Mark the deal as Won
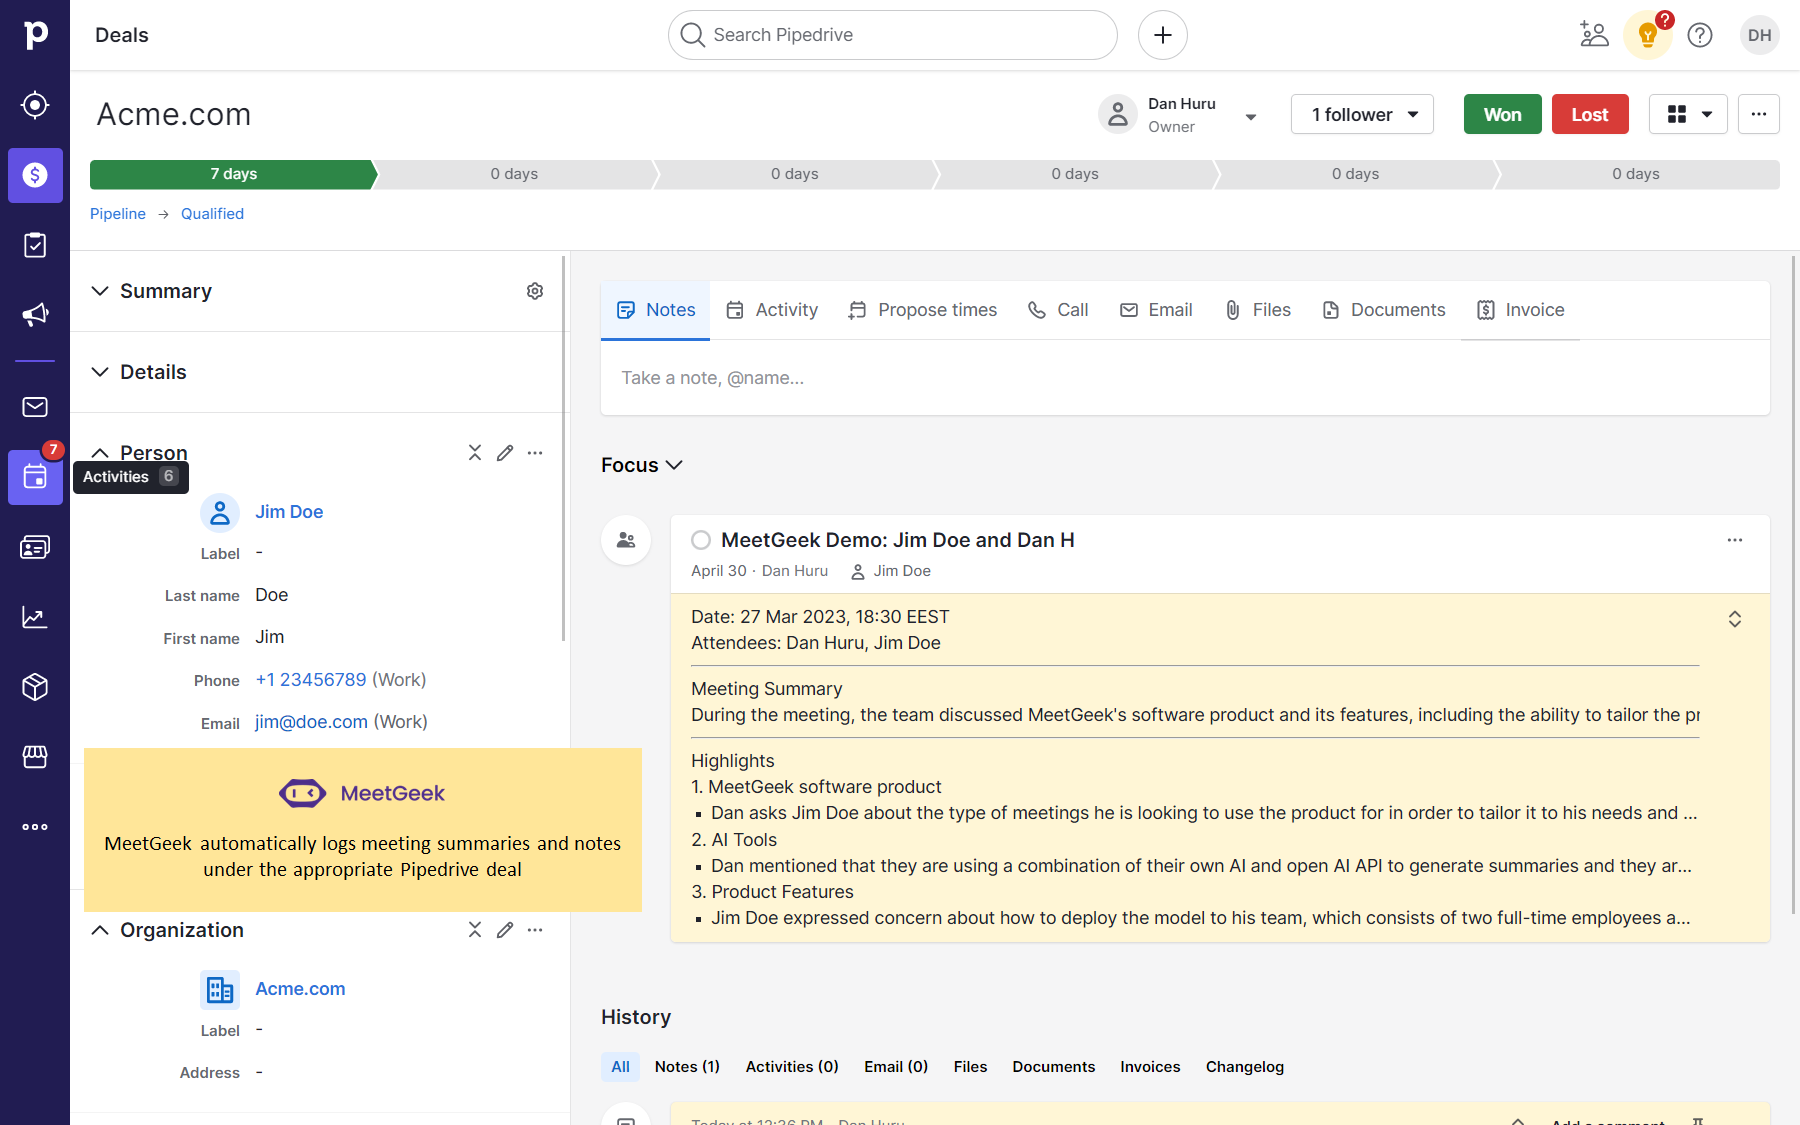The height and width of the screenshot is (1125, 1800). [1502, 115]
